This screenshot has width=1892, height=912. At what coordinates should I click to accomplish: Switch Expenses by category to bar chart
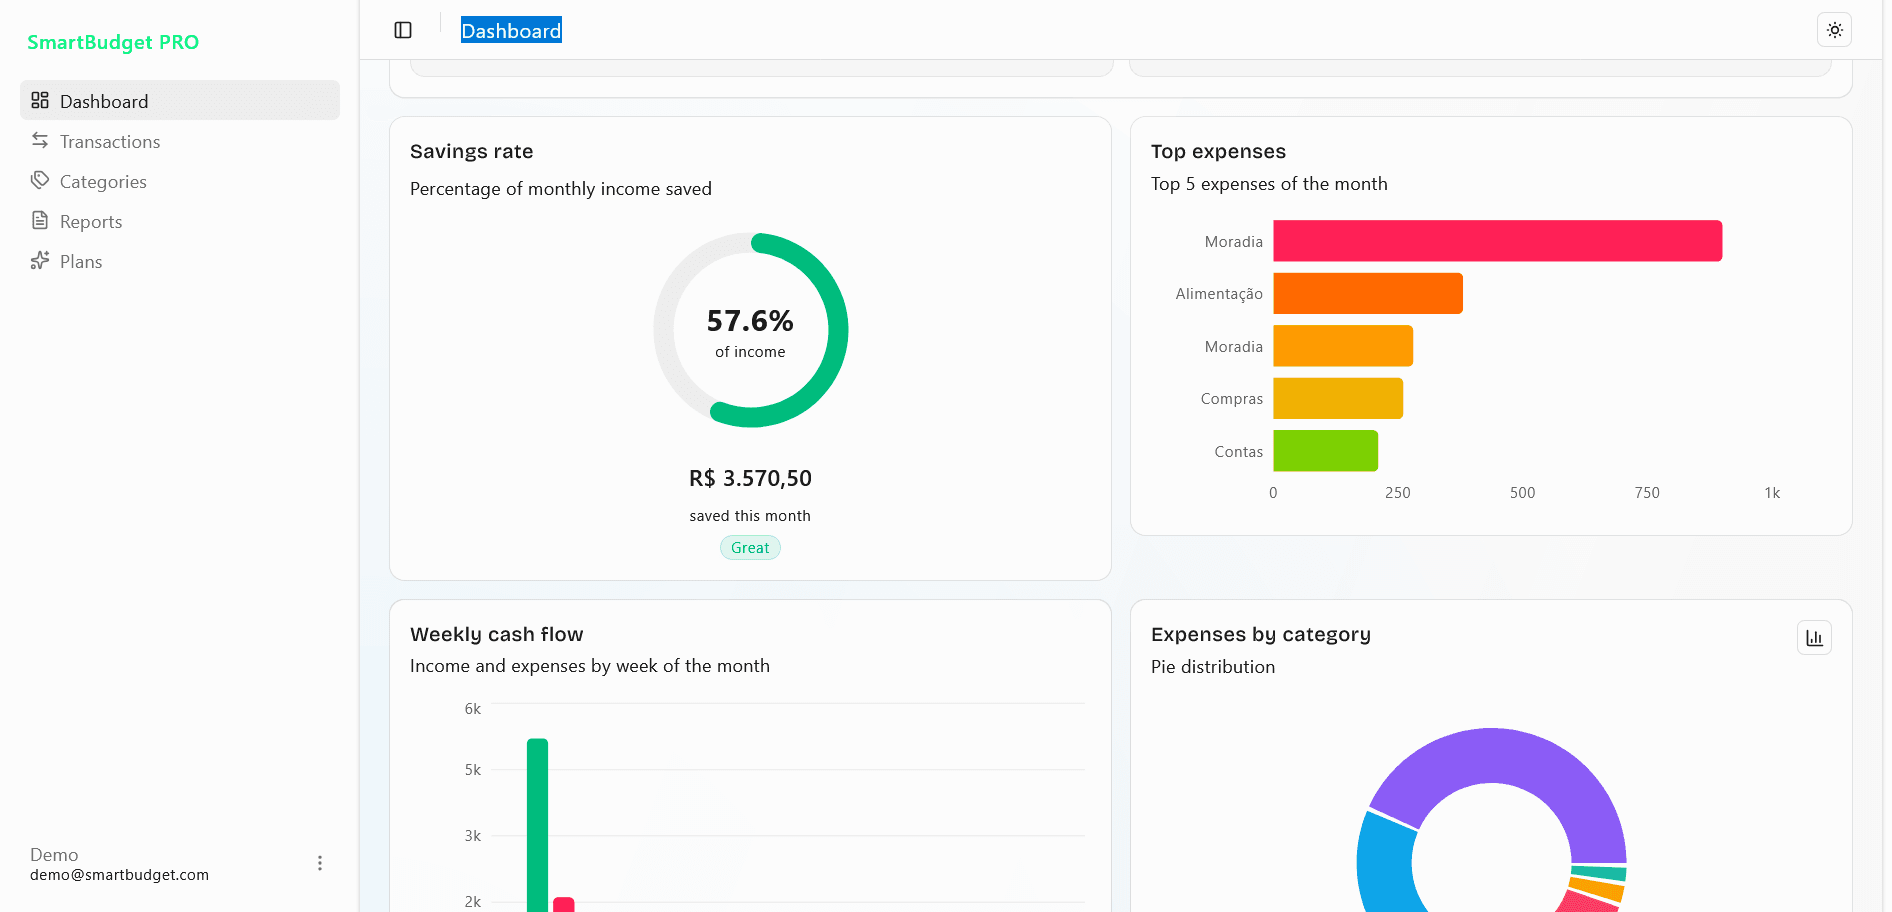(x=1814, y=638)
